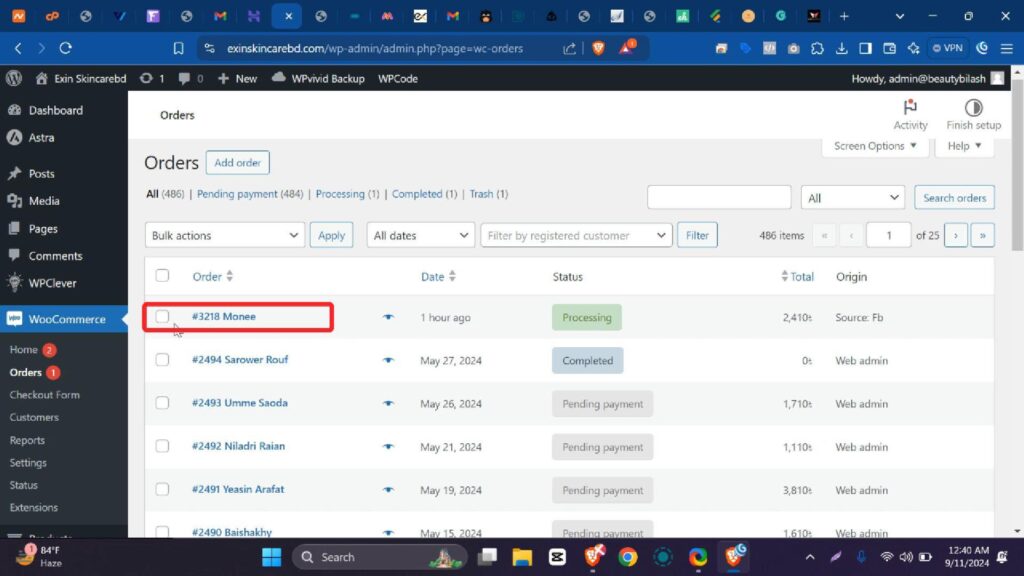Check the checkbox for order #3218 Monee
Viewport: 1024px width, 576px height.
[162, 317]
